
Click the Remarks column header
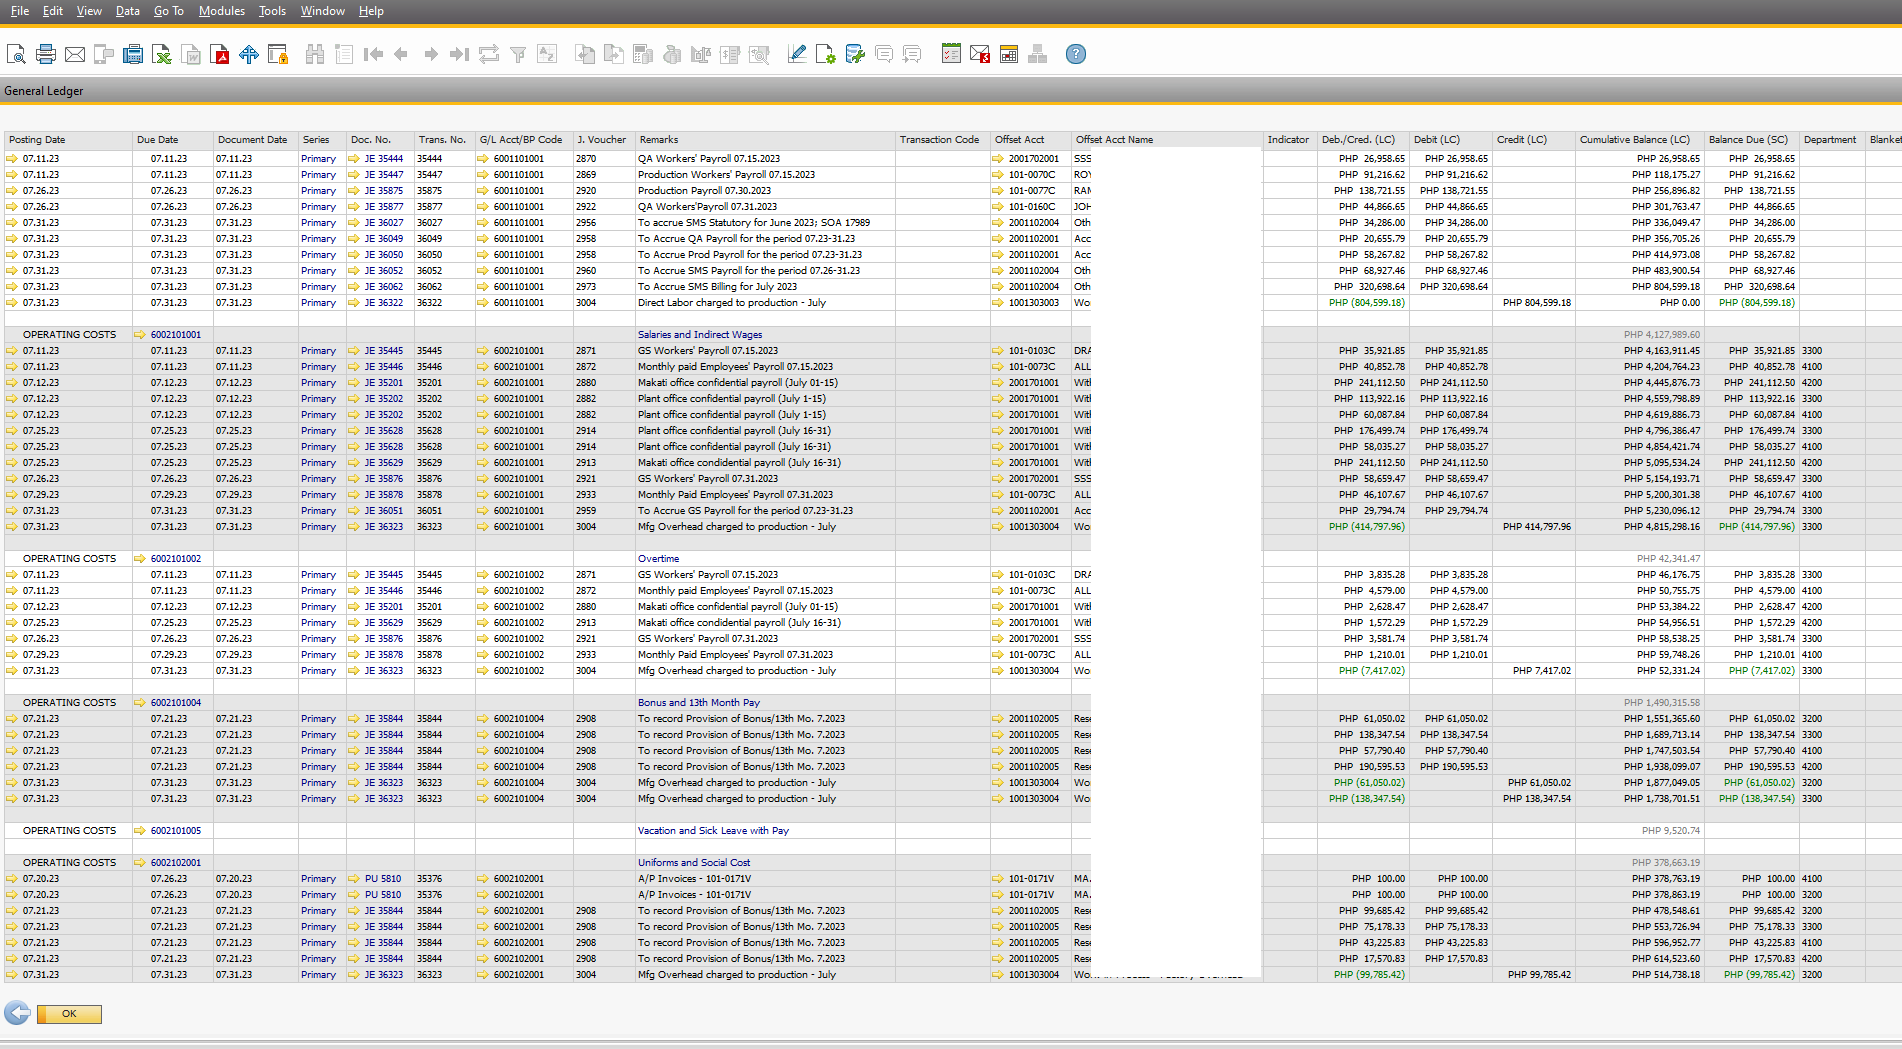point(765,140)
